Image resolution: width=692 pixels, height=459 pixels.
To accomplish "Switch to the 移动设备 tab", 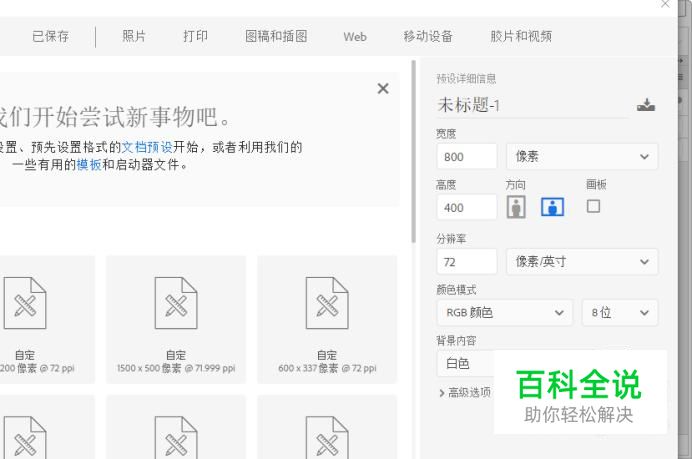I will (428, 36).
